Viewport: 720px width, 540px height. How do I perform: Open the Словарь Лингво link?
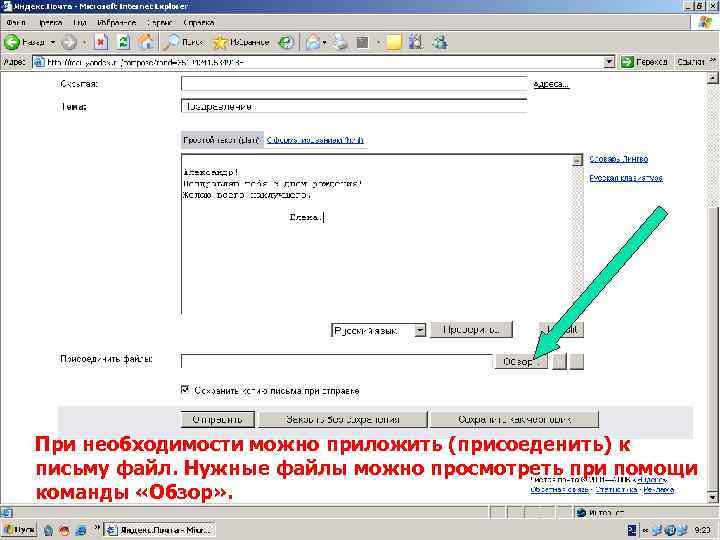(619, 159)
